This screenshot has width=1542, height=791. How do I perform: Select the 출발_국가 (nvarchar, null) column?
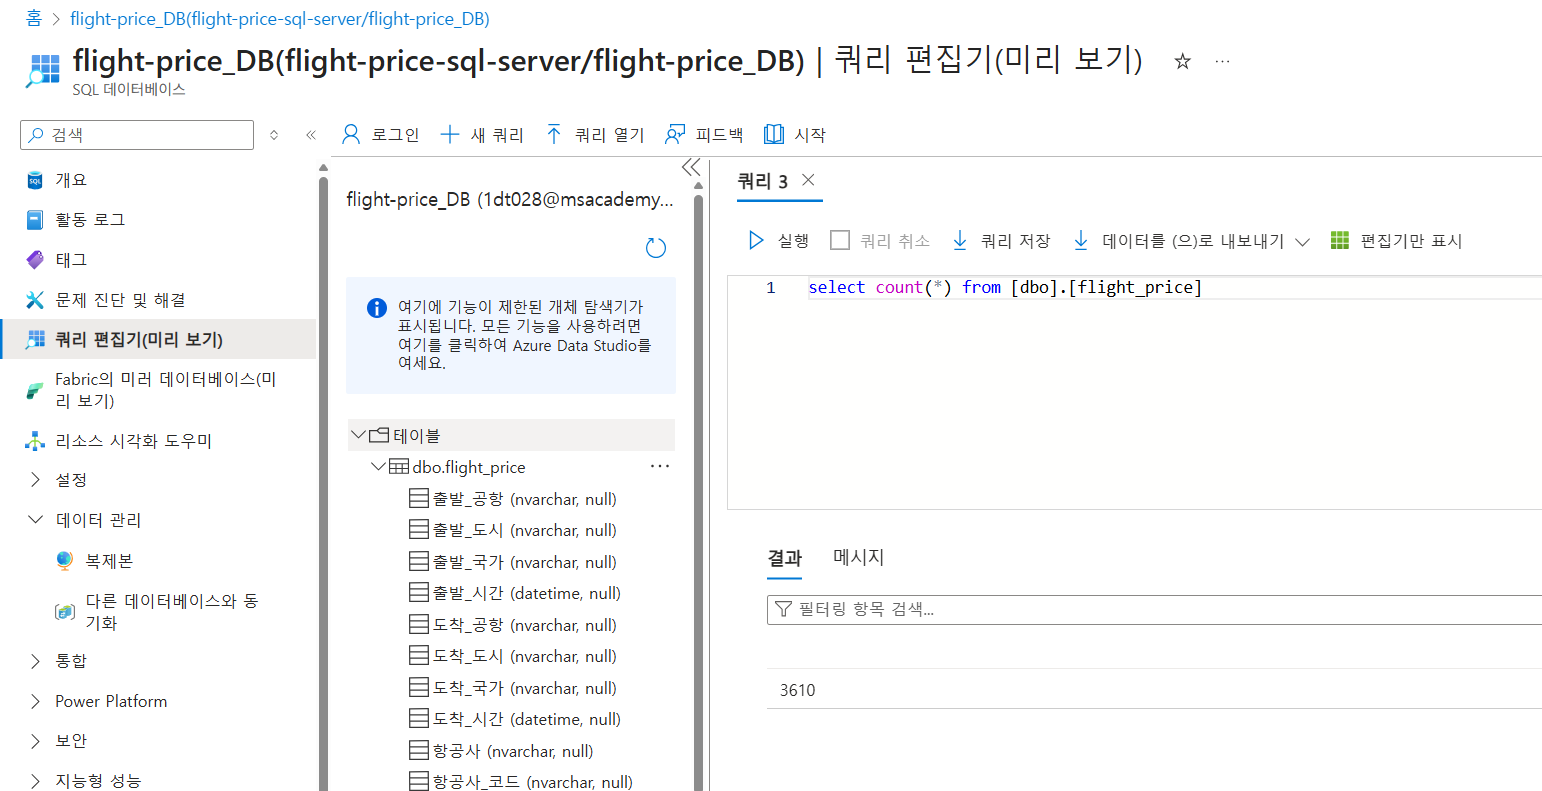[x=513, y=562]
